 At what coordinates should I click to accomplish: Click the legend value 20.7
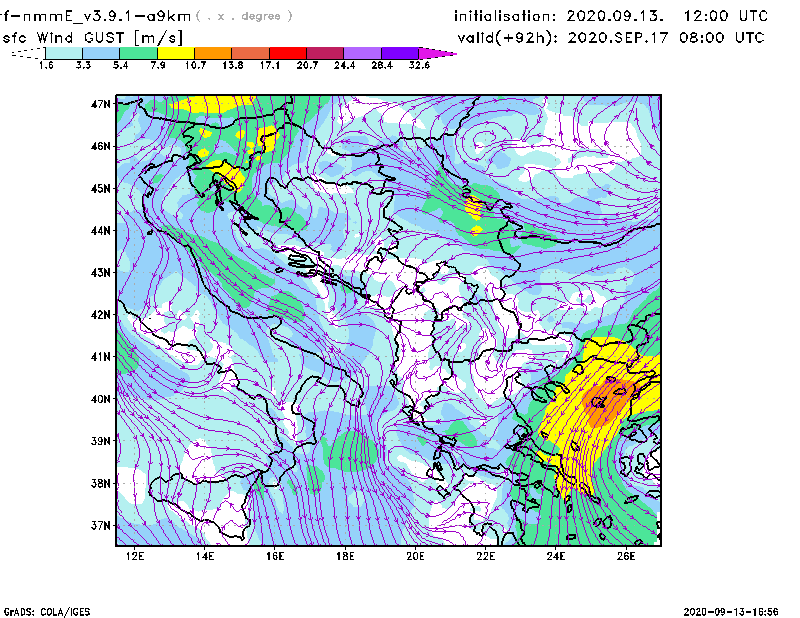click(x=307, y=65)
